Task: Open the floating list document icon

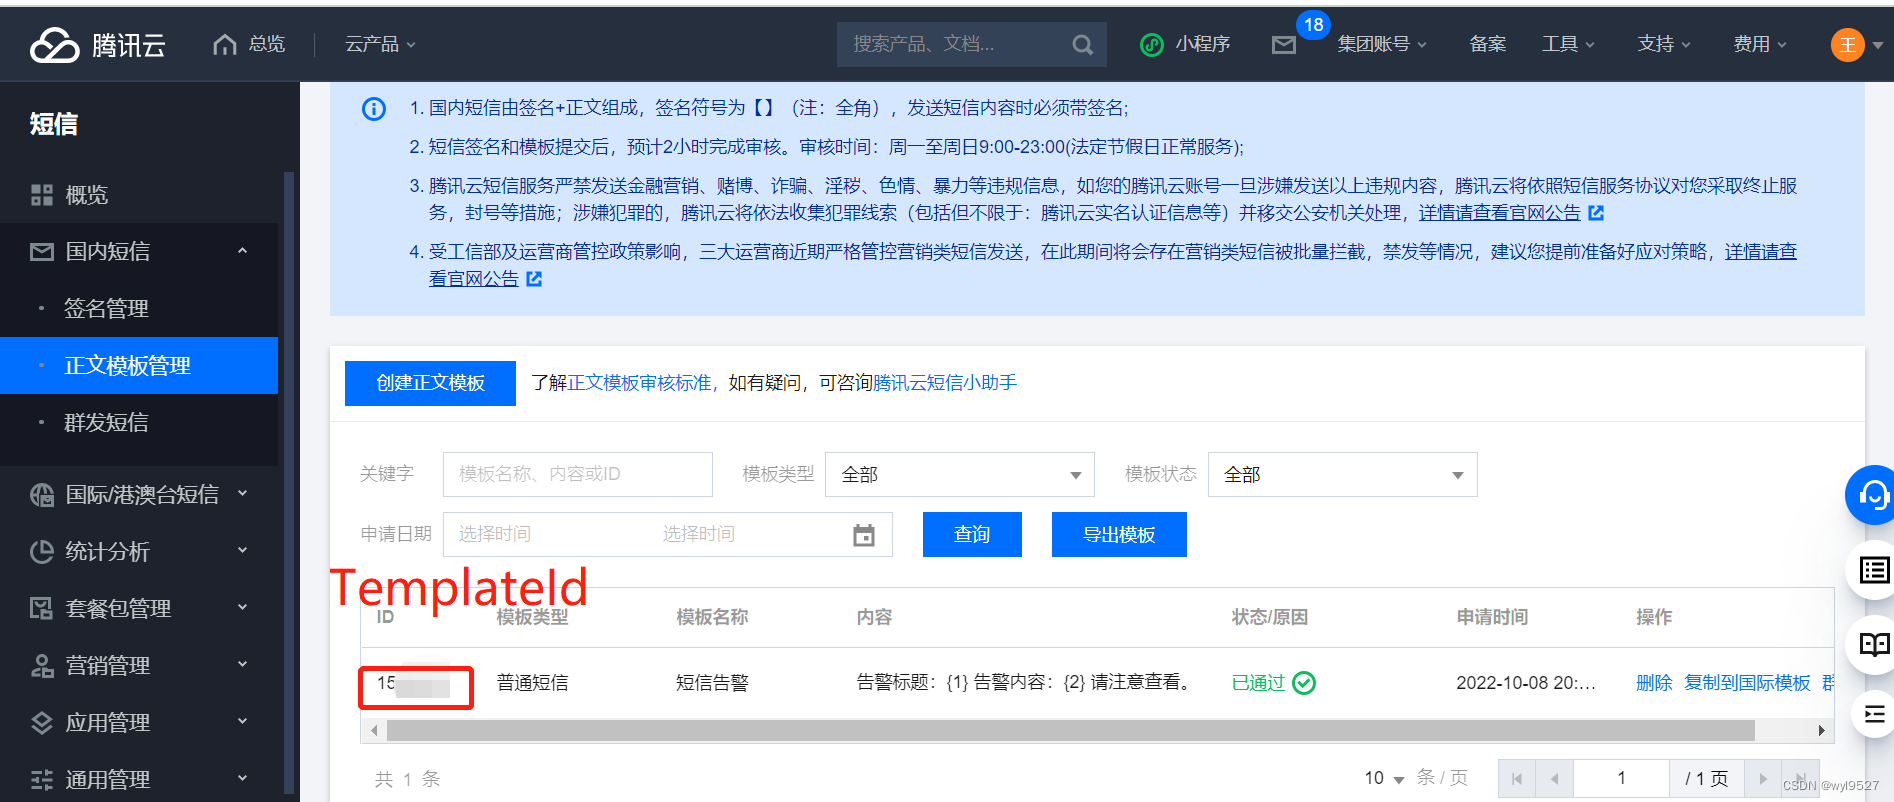Action: (1873, 571)
